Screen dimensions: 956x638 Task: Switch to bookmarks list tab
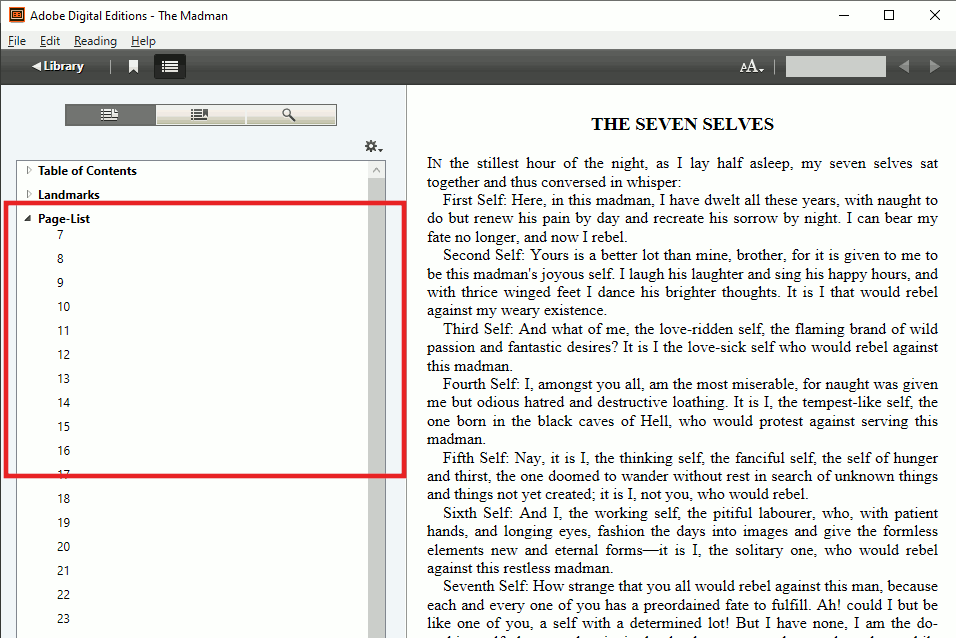click(199, 115)
